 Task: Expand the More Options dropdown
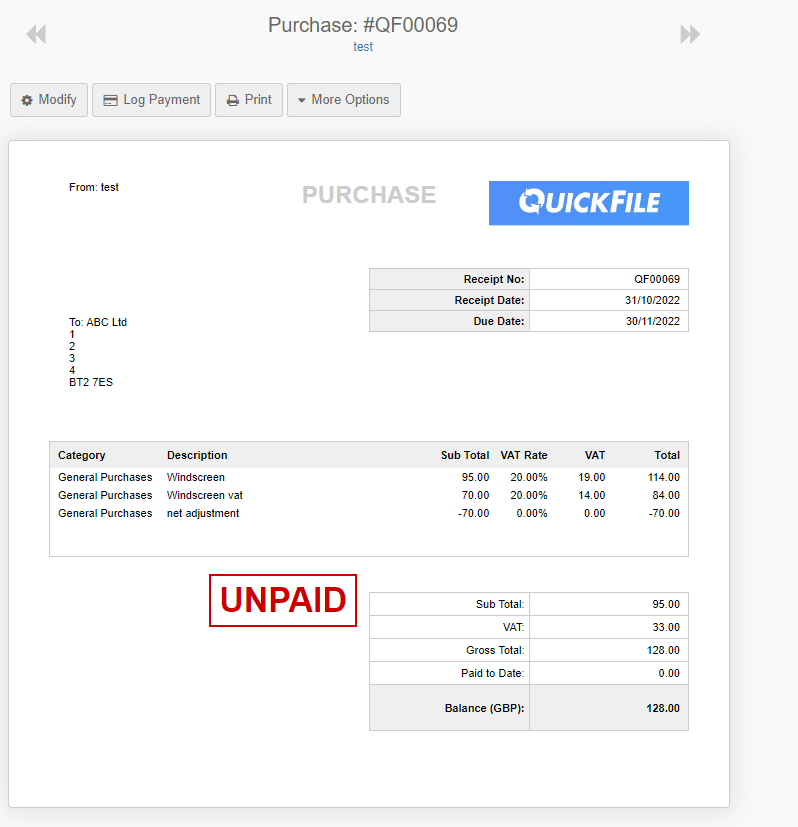[x=344, y=100]
